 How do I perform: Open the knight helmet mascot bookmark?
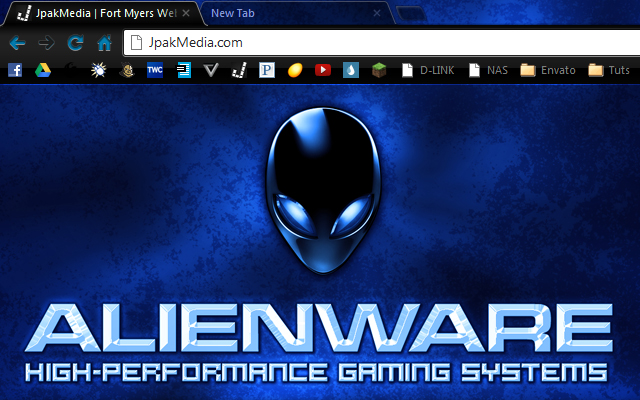coord(127,70)
